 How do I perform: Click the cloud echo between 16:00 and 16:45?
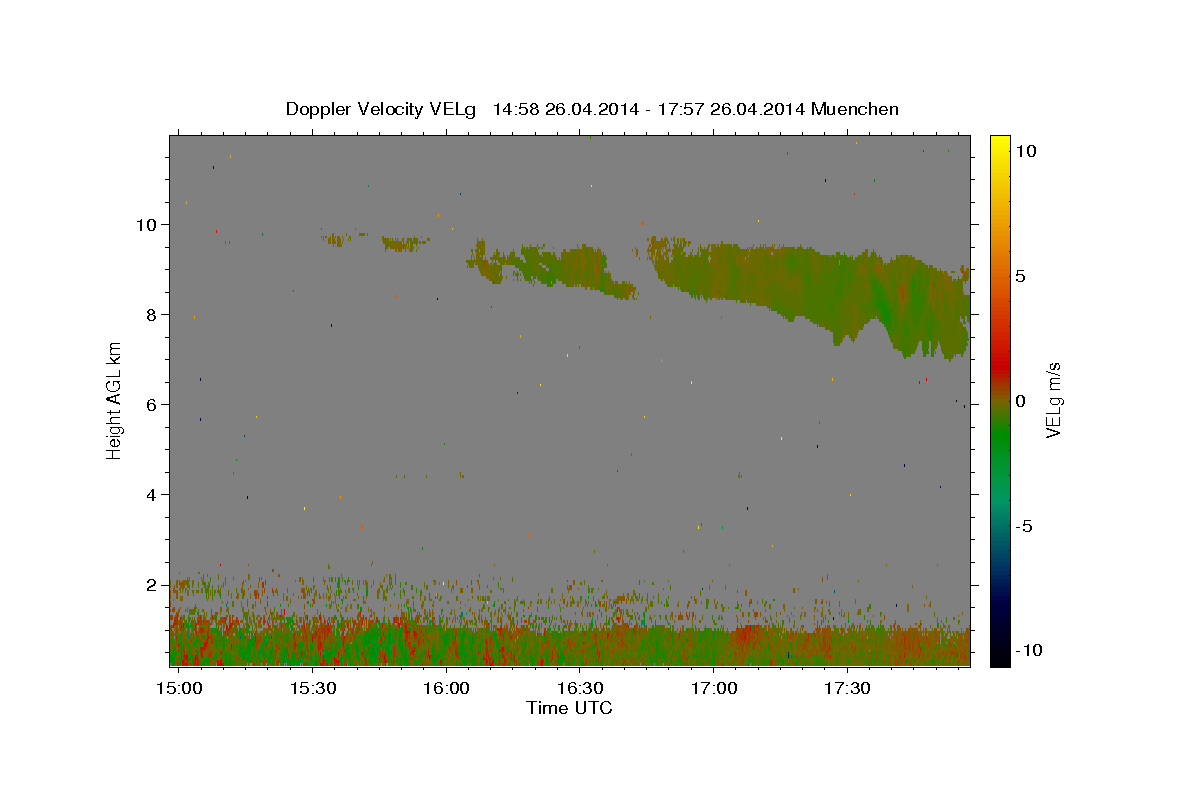coord(550,268)
